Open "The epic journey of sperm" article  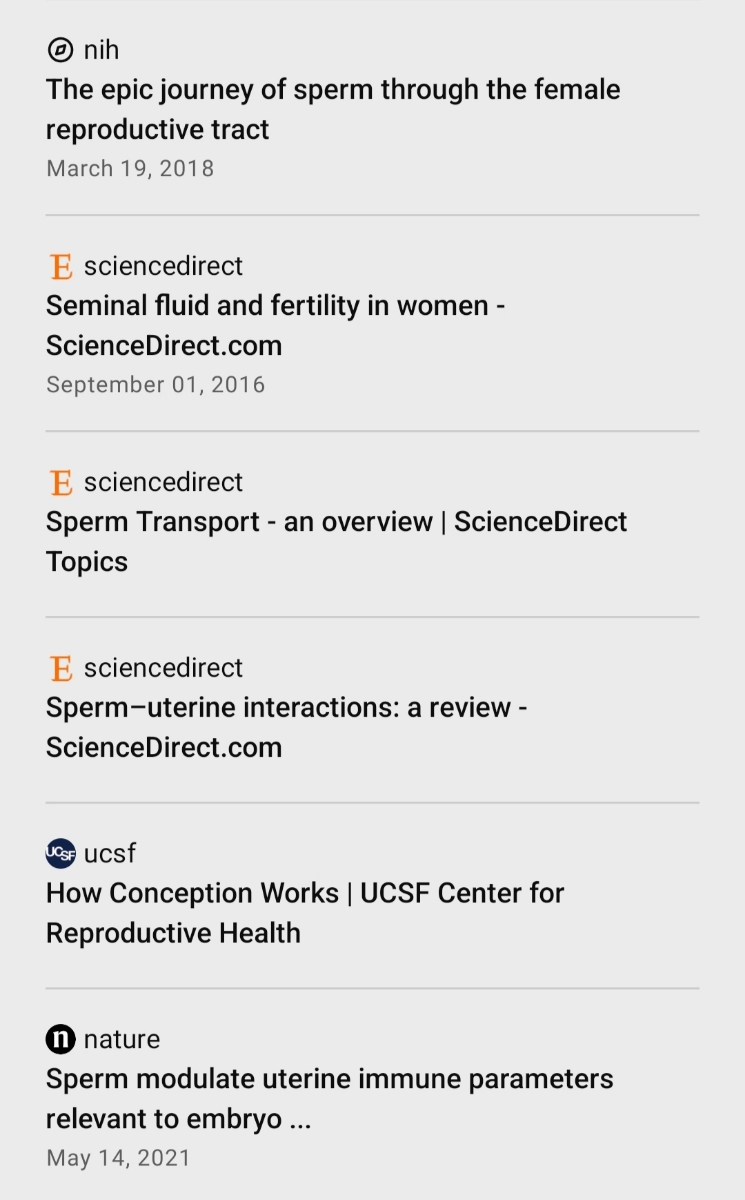click(333, 109)
